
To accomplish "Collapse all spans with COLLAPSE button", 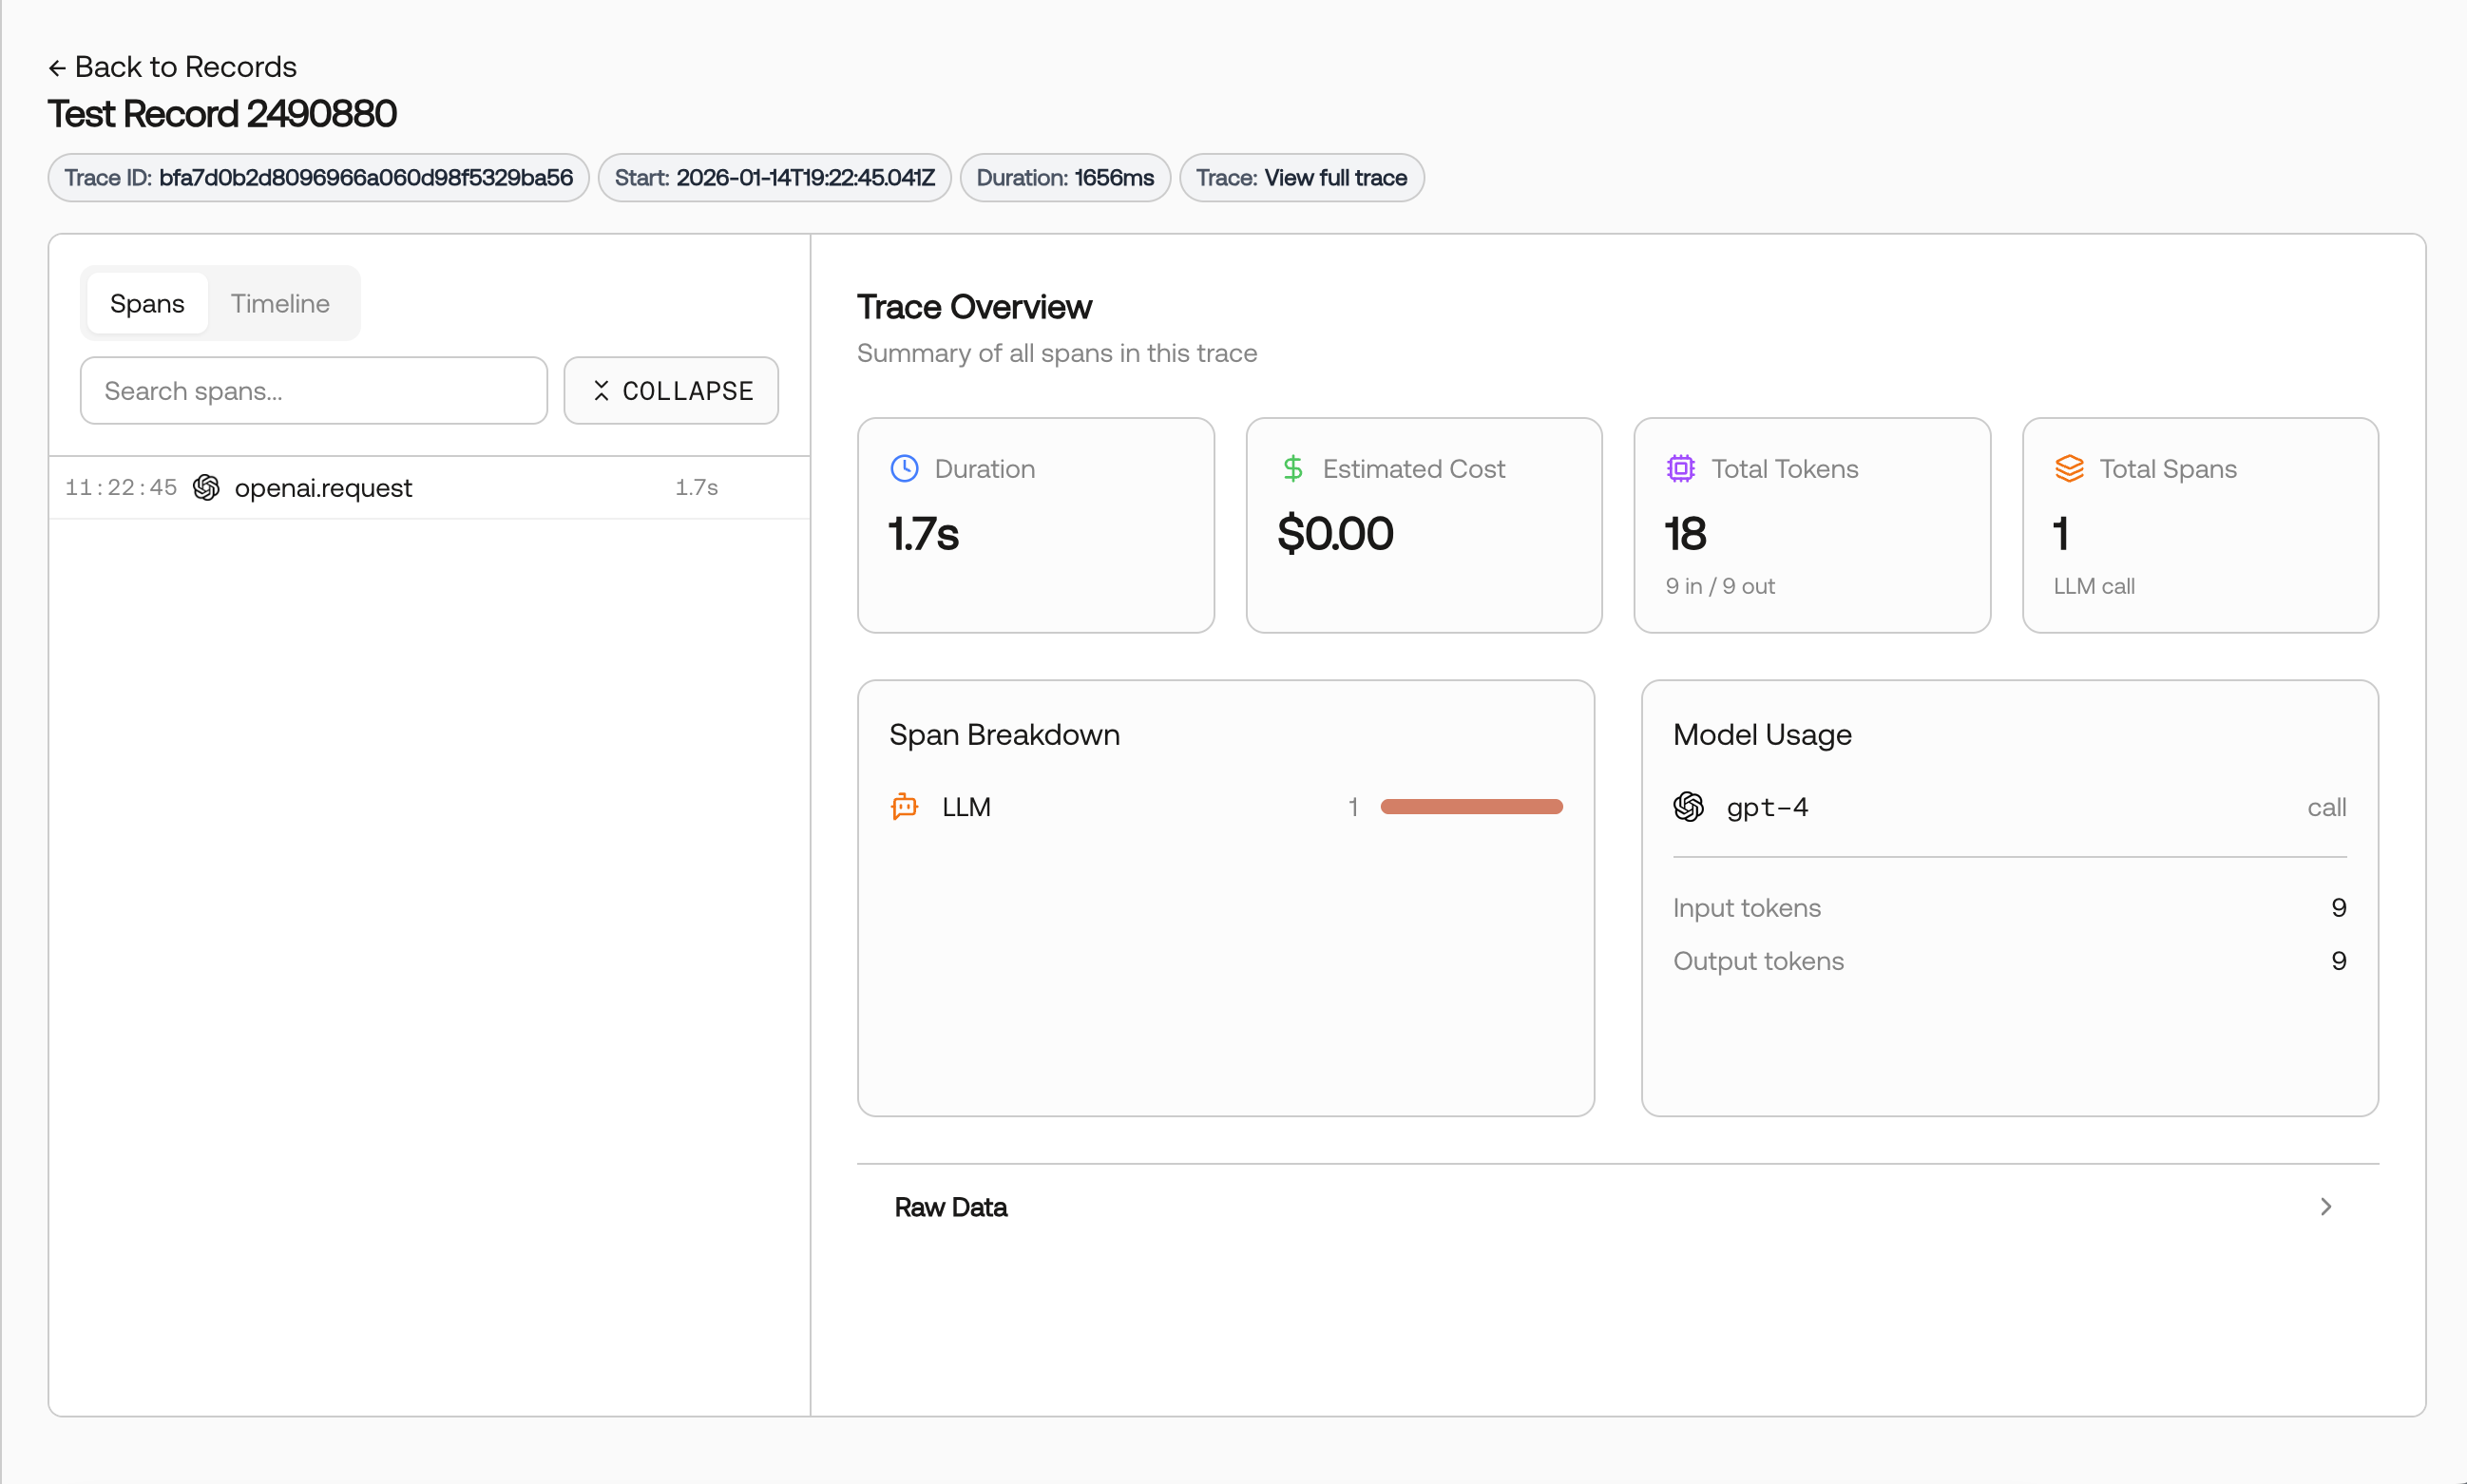I will tap(671, 390).
